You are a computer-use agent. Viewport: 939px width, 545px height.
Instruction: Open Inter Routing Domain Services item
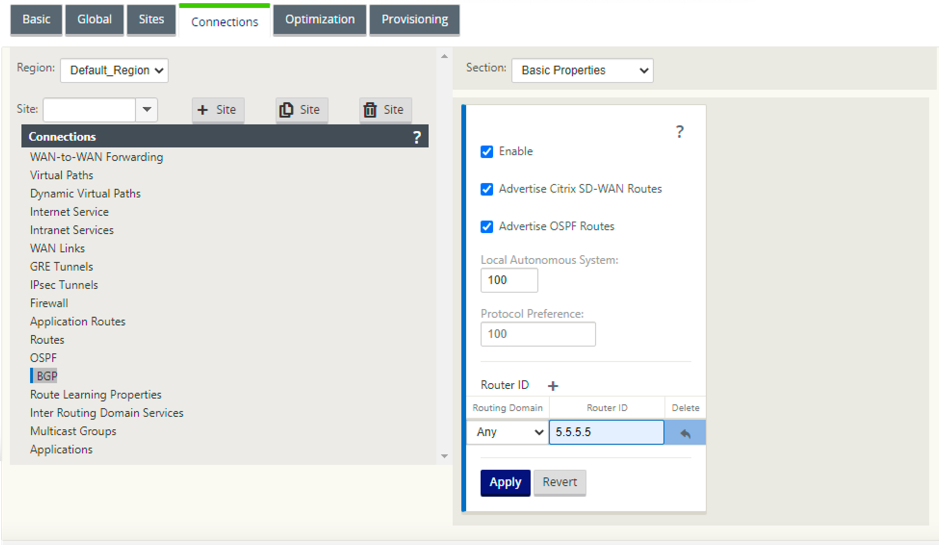pyautogui.click(x=107, y=413)
